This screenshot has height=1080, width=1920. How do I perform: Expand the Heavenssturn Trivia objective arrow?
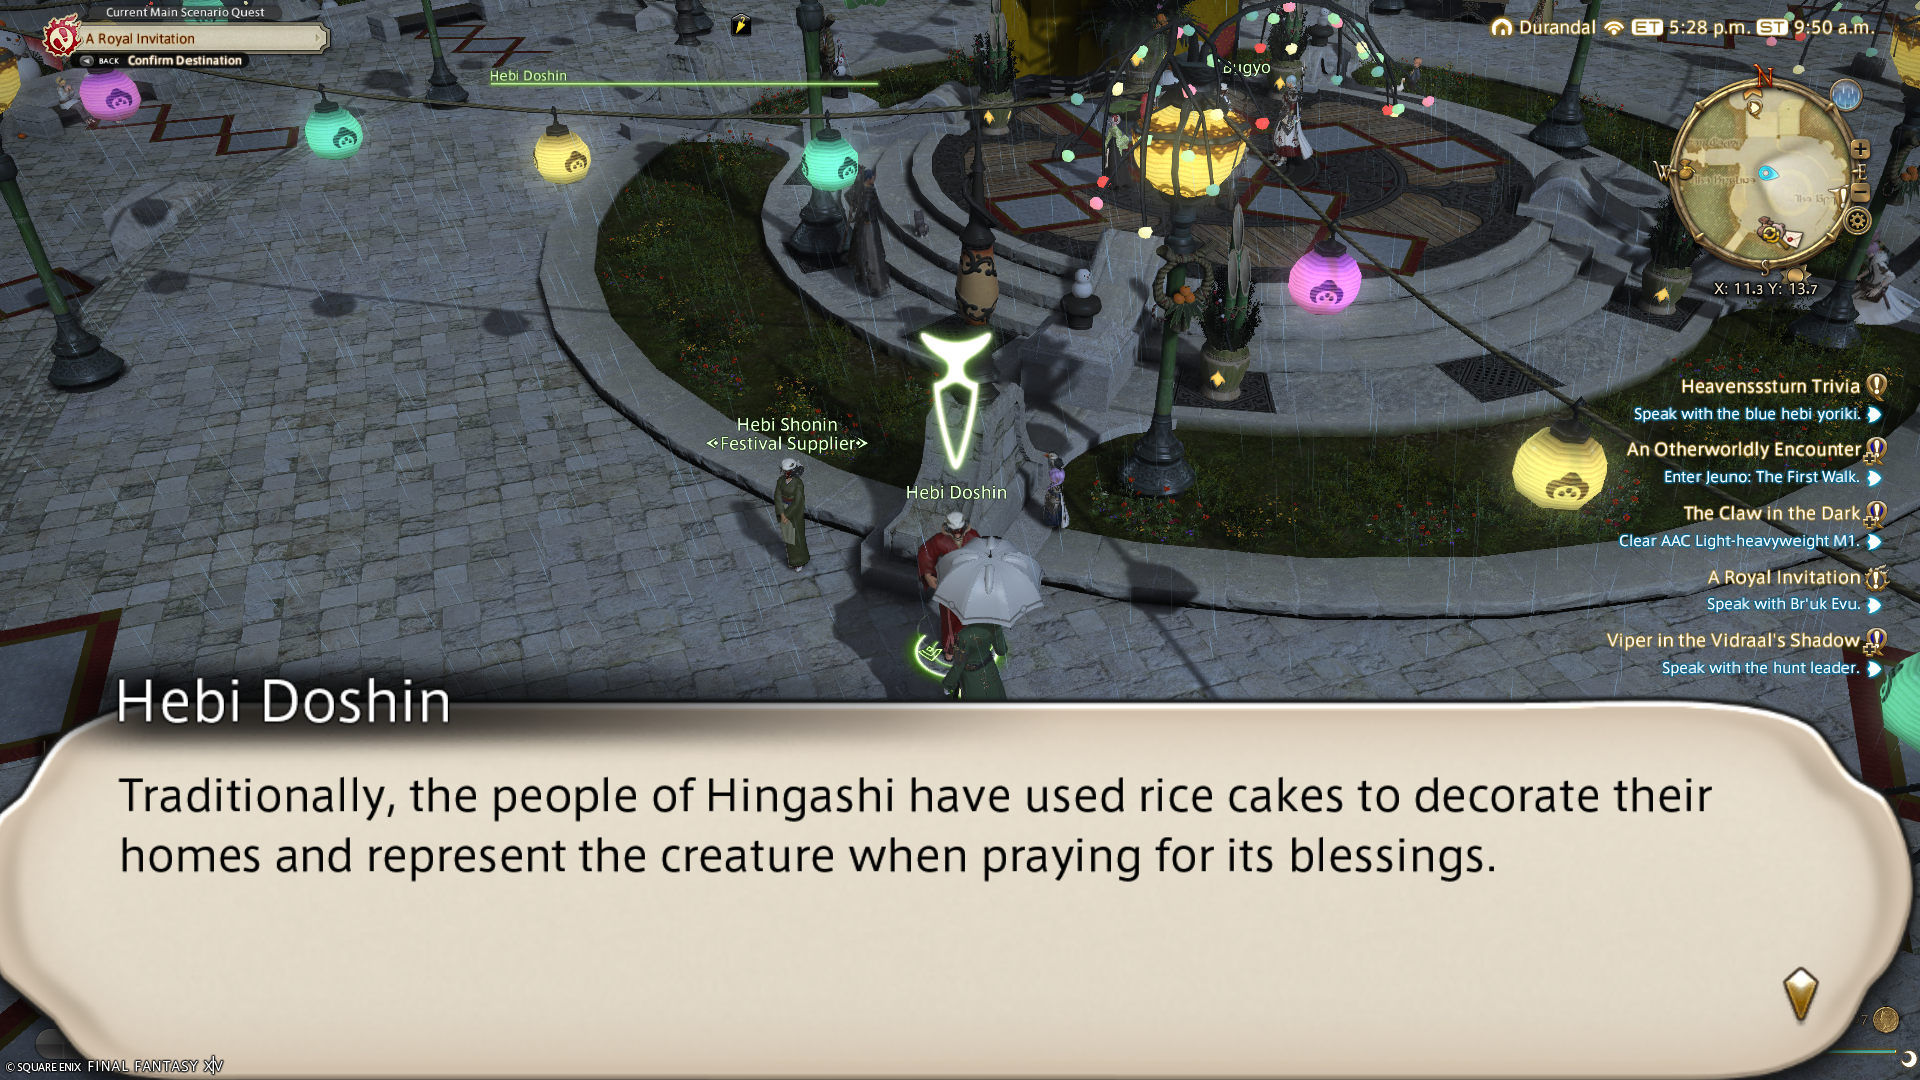(1874, 414)
